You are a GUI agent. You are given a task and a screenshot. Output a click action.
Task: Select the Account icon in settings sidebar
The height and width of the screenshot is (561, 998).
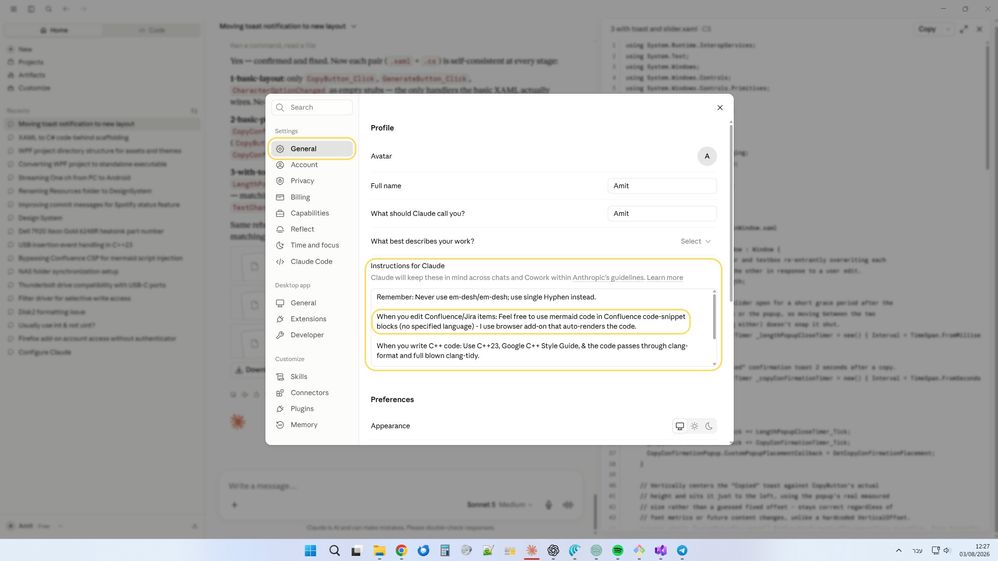pos(280,165)
